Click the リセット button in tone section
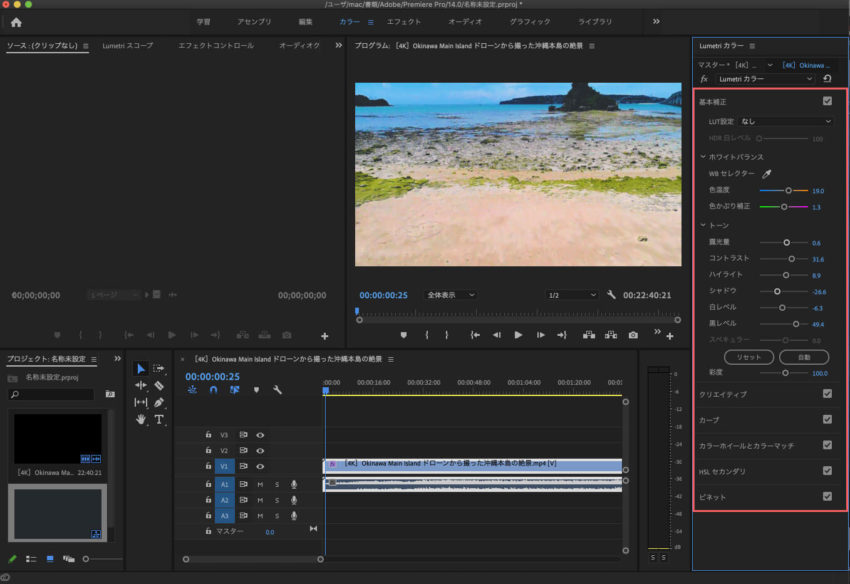Image resolution: width=850 pixels, height=584 pixels. pyautogui.click(x=749, y=357)
